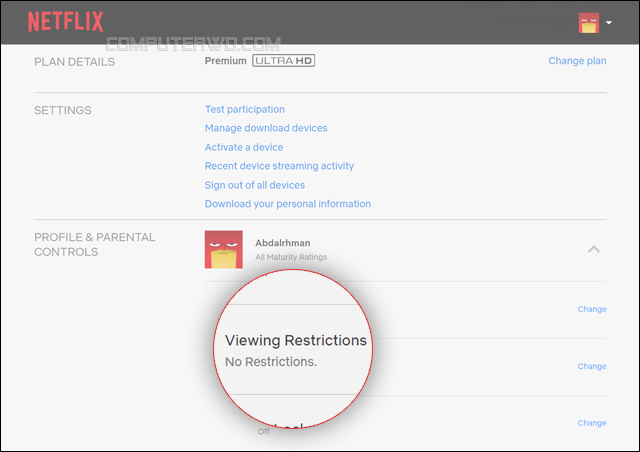Click the first Change link under profile
Viewport: 640px width, 452px height.
(592, 309)
